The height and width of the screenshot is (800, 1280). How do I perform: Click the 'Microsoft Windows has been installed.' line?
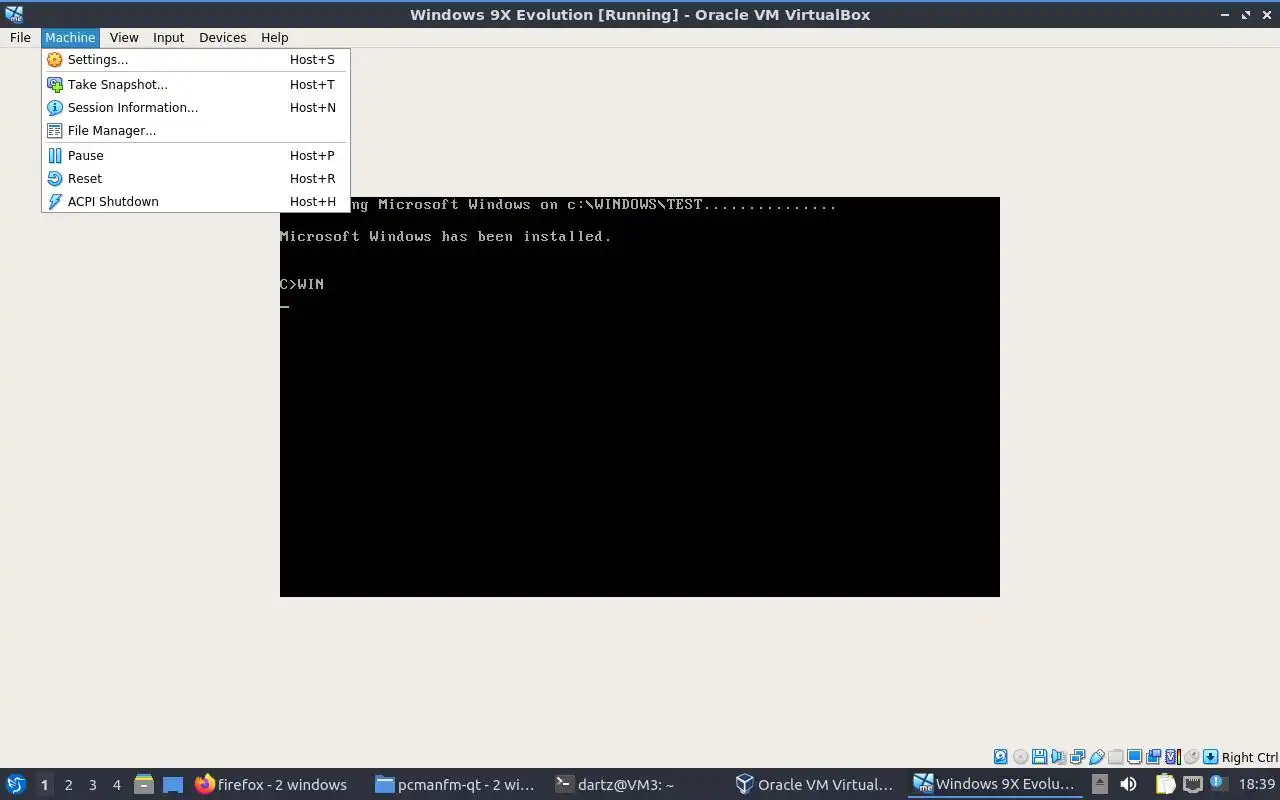(445, 237)
